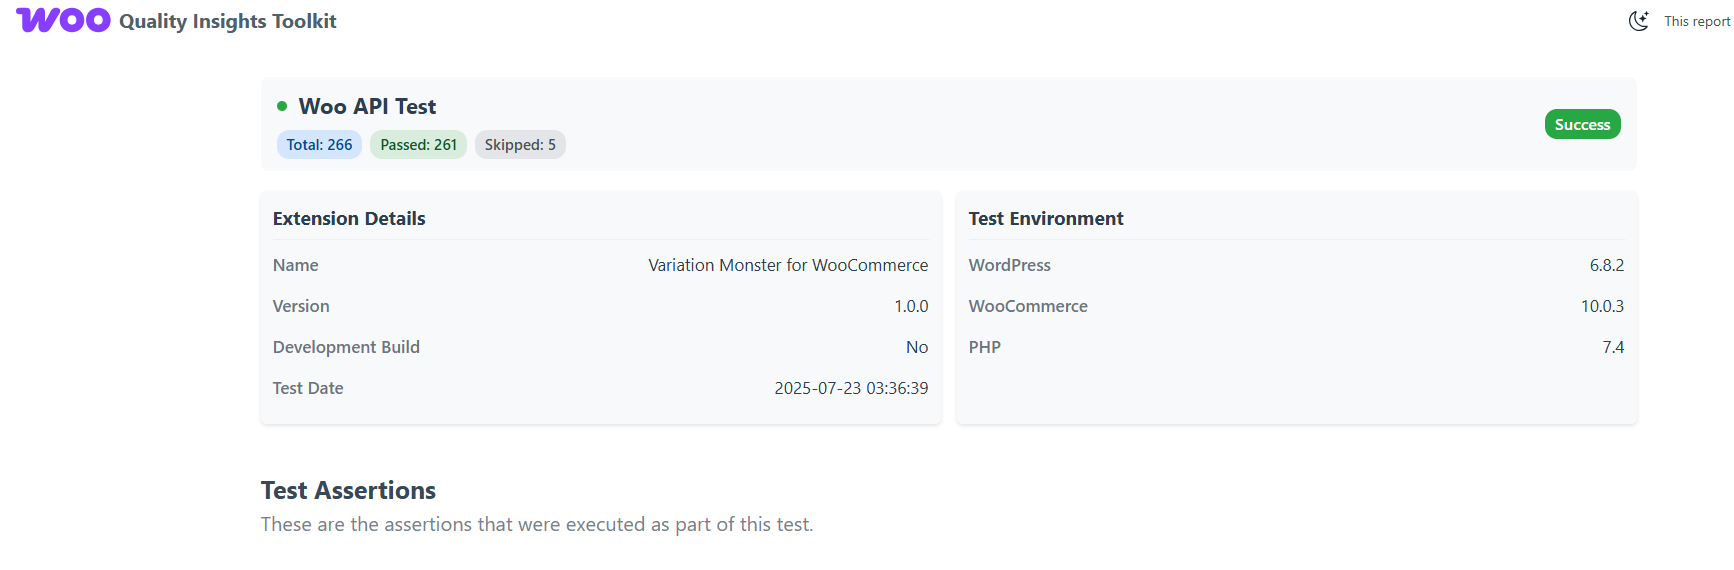
Task: Click the test date 2025-07-23 03:36:39
Action: click(x=850, y=388)
